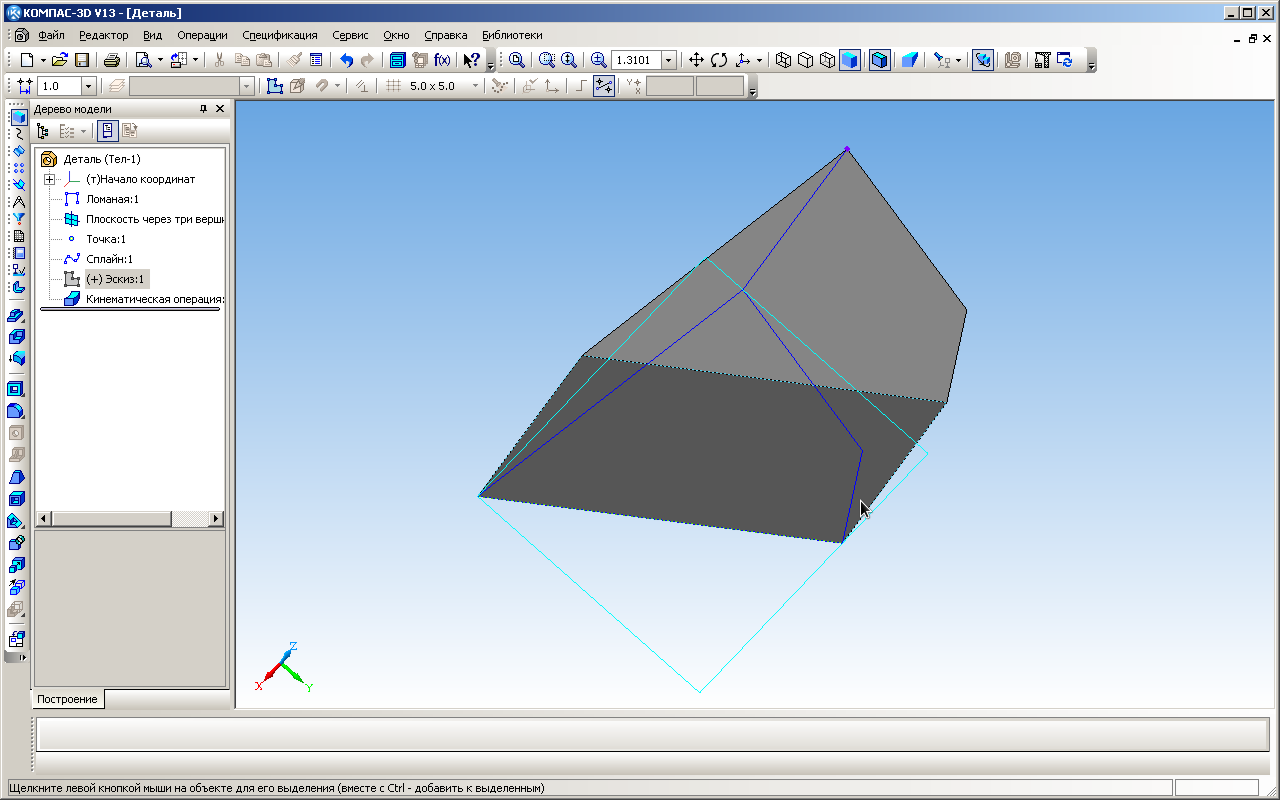Toggle the solid modeling panel at the top left

(17, 116)
